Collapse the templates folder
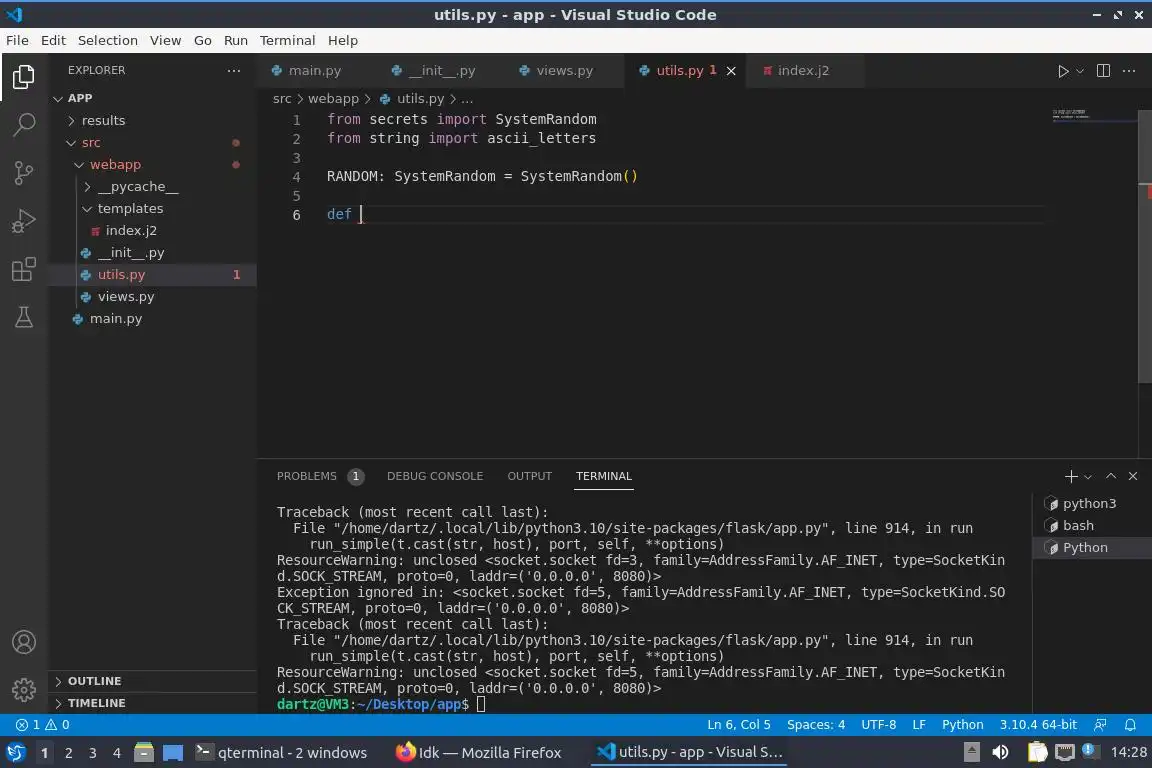This screenshot has width=1152, height=768. click(153, 208)
